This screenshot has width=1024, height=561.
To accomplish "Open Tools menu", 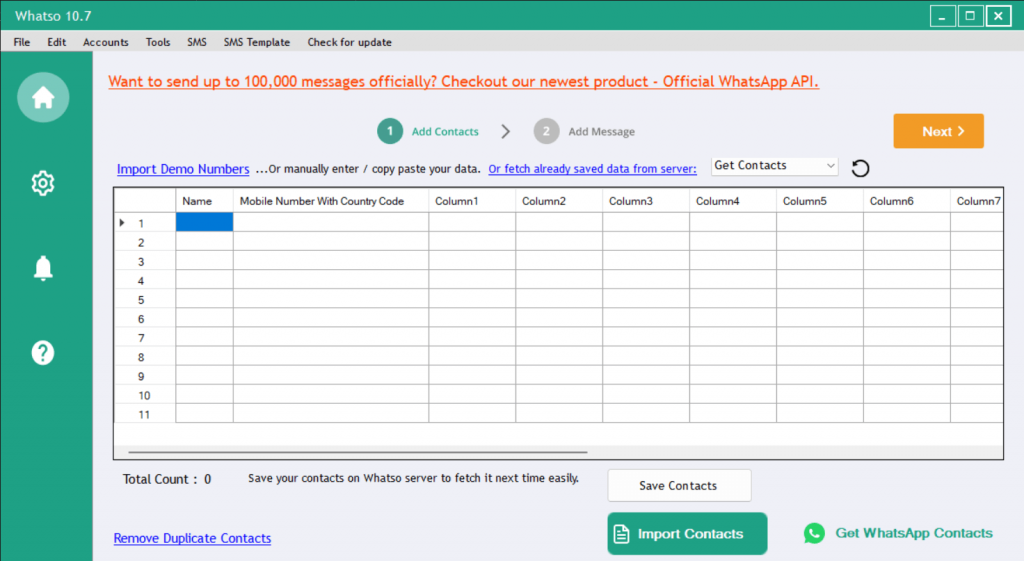I will coord(157,42).
